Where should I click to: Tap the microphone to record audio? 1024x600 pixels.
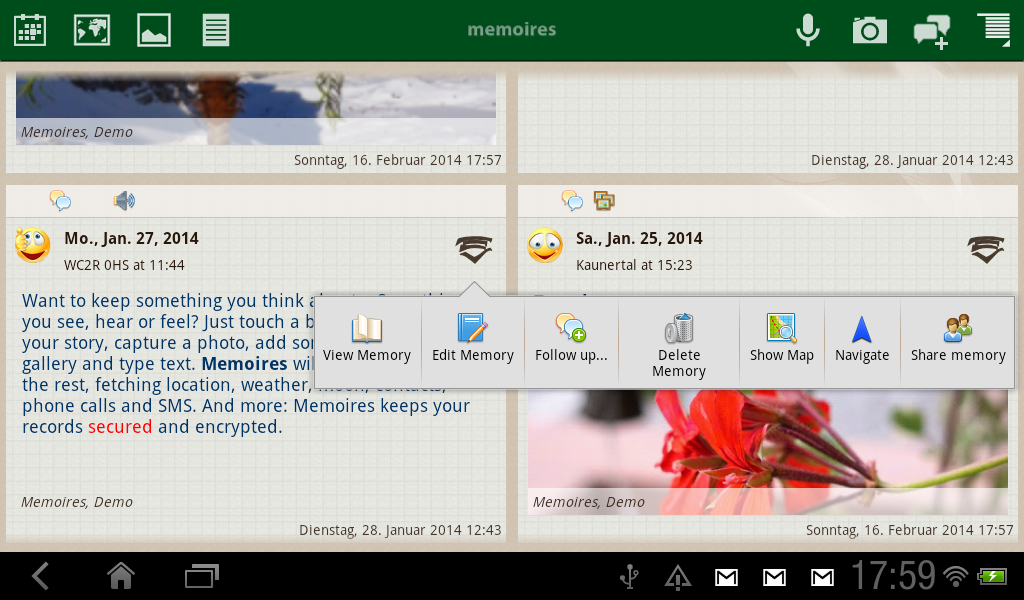tap(808, 30)
